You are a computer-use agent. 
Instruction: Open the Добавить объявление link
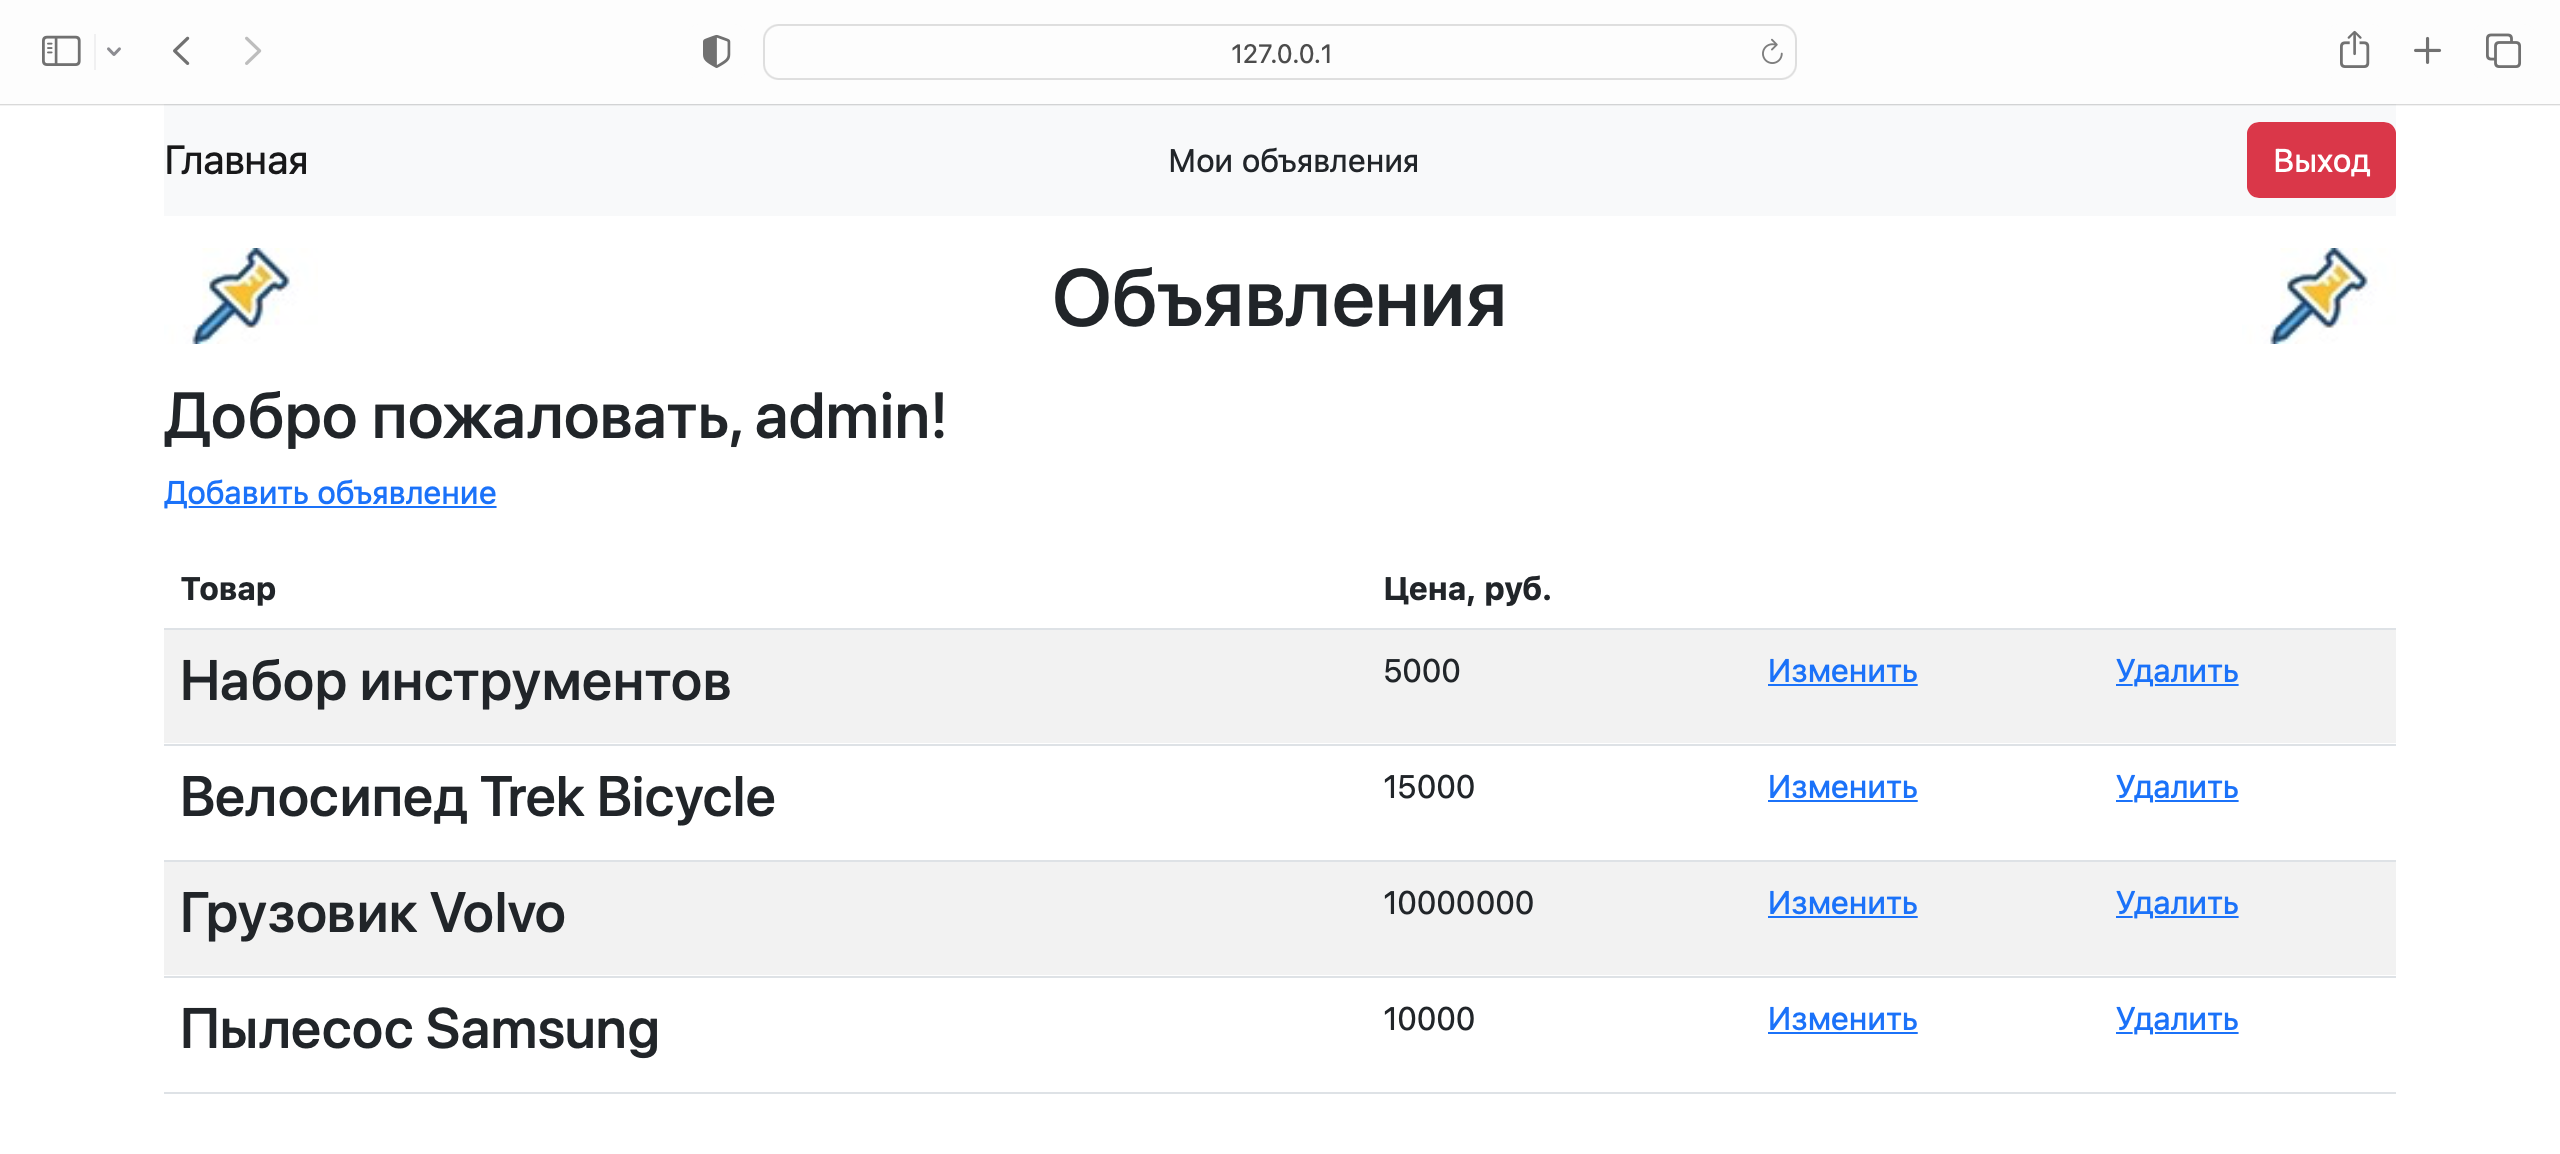tap(329, 493)
